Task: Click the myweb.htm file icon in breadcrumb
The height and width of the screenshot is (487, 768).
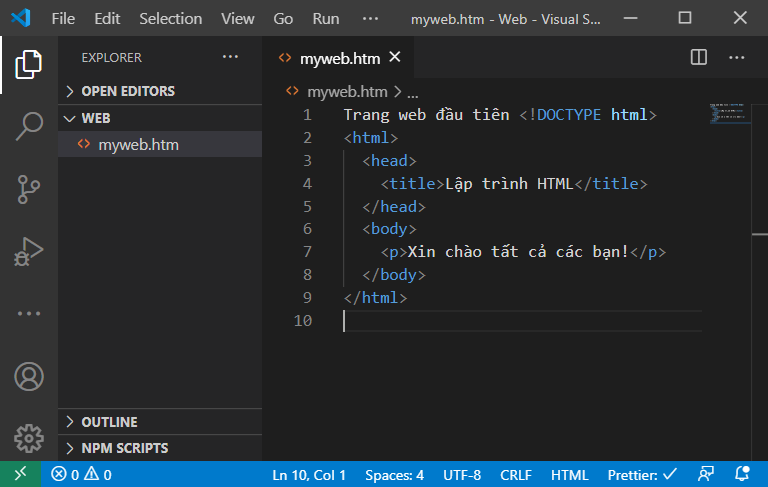Action: click(x=292, y=91)
